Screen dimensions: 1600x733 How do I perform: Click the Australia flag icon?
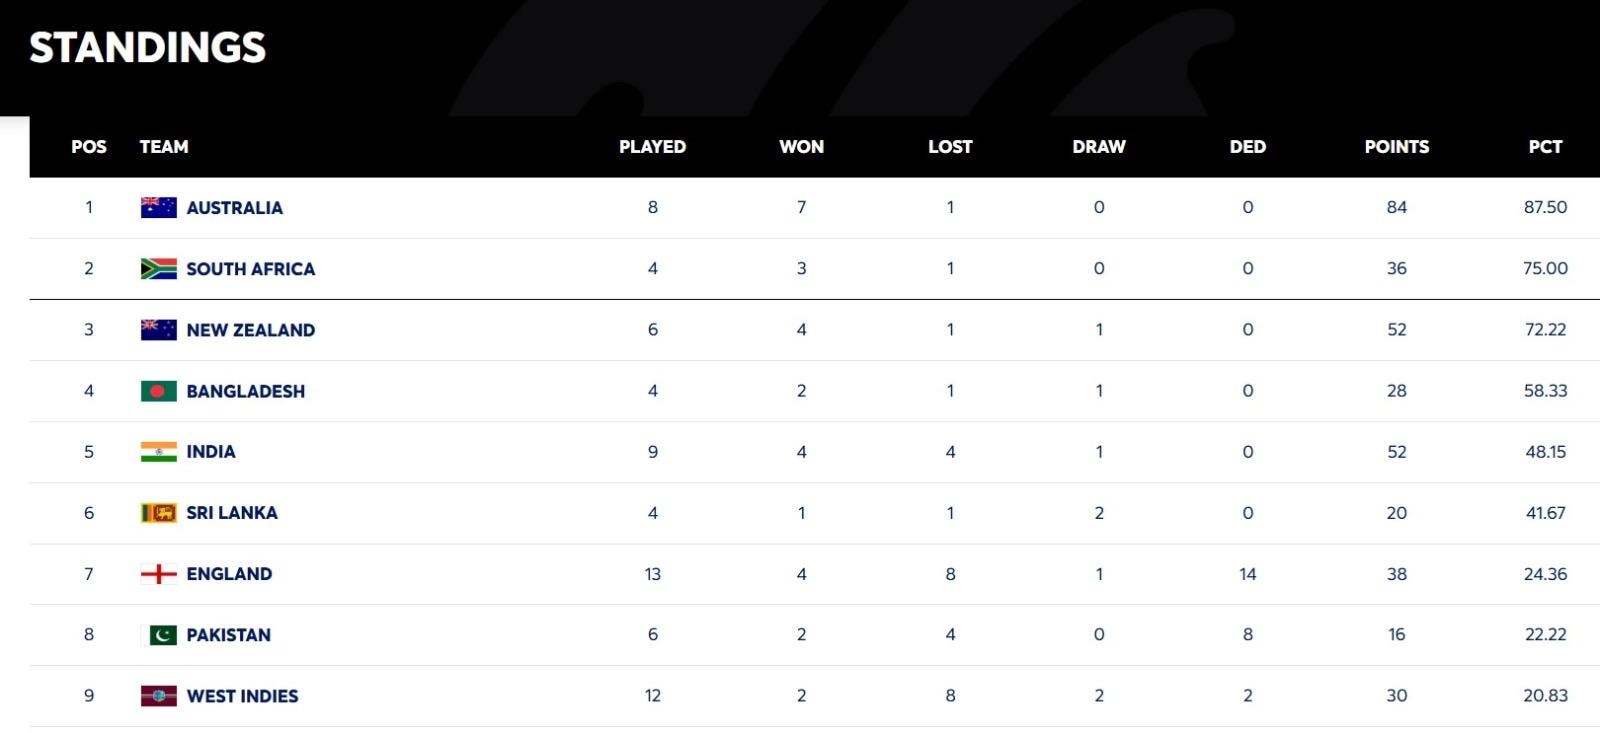click(159, 207)
